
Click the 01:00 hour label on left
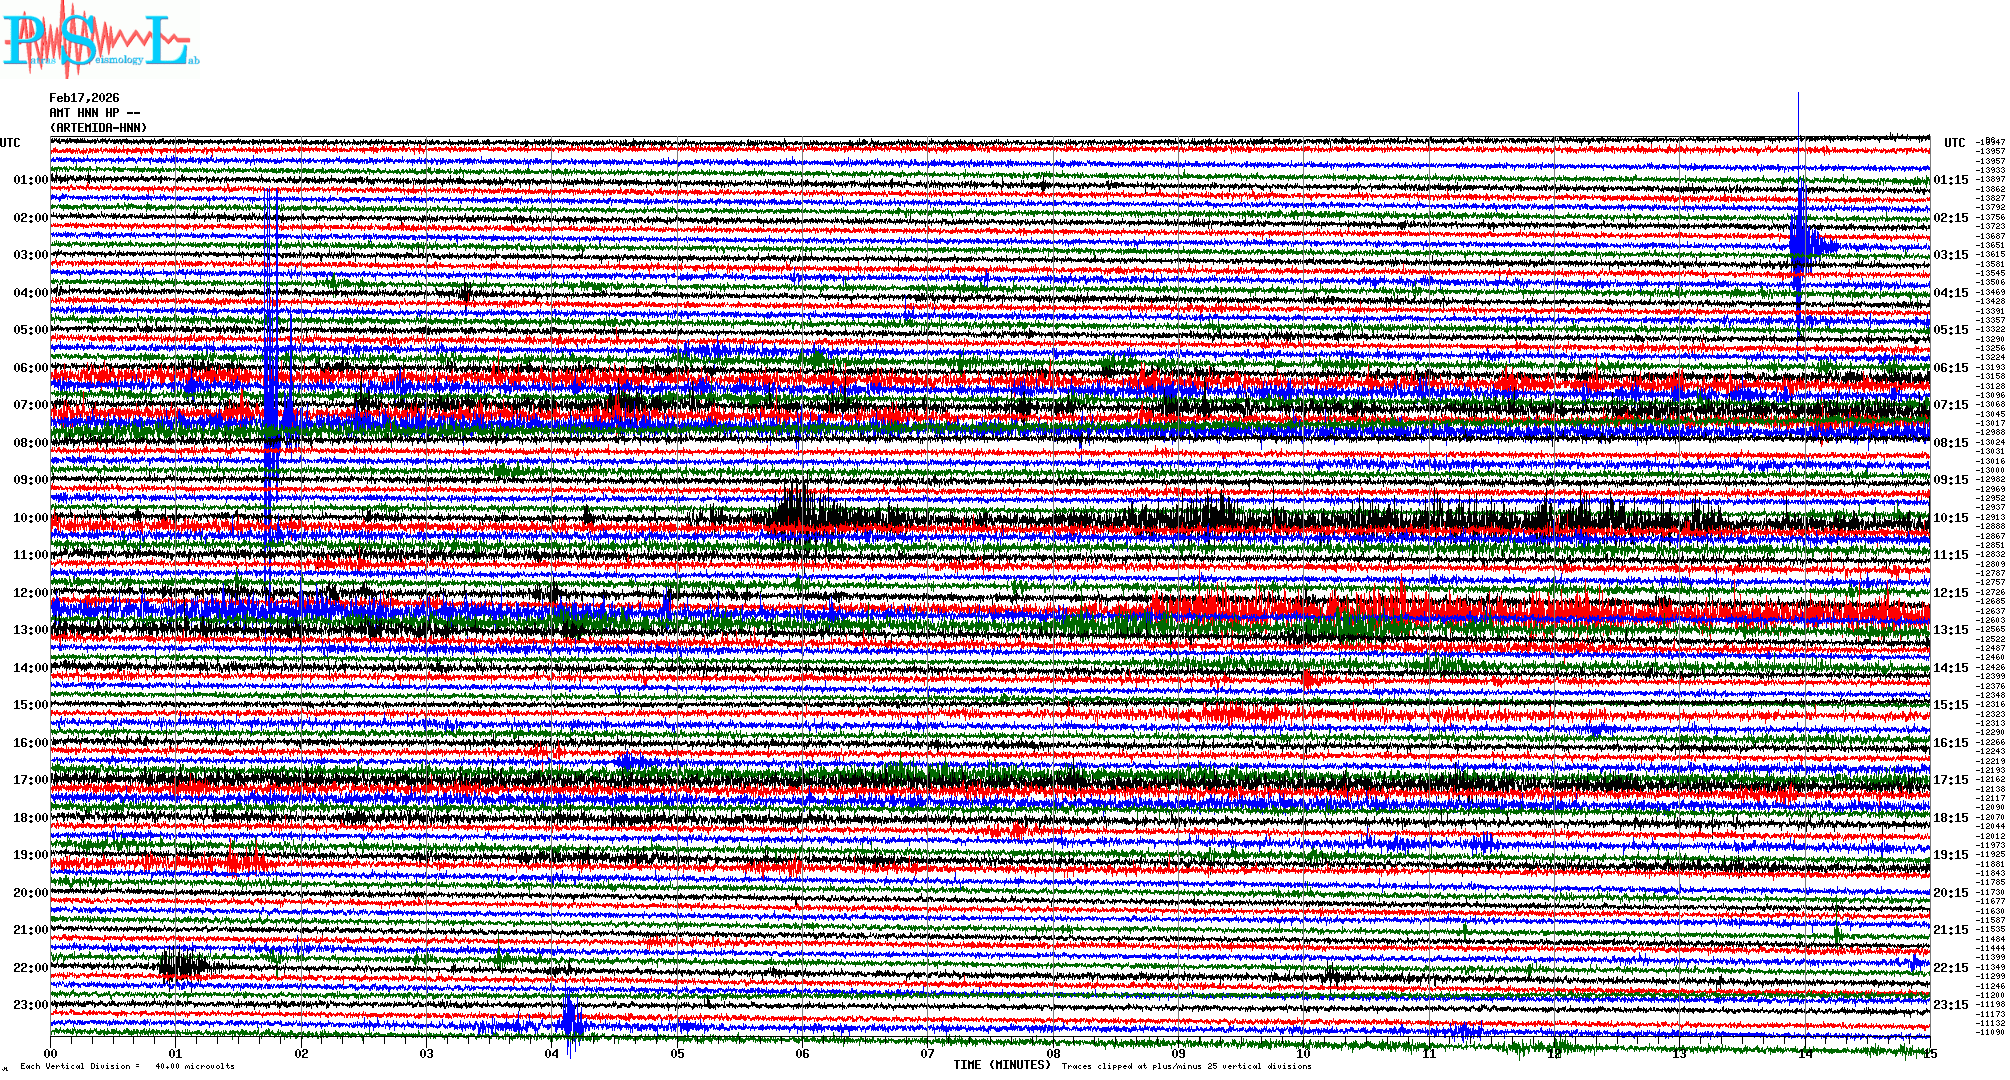click(30, 180)
